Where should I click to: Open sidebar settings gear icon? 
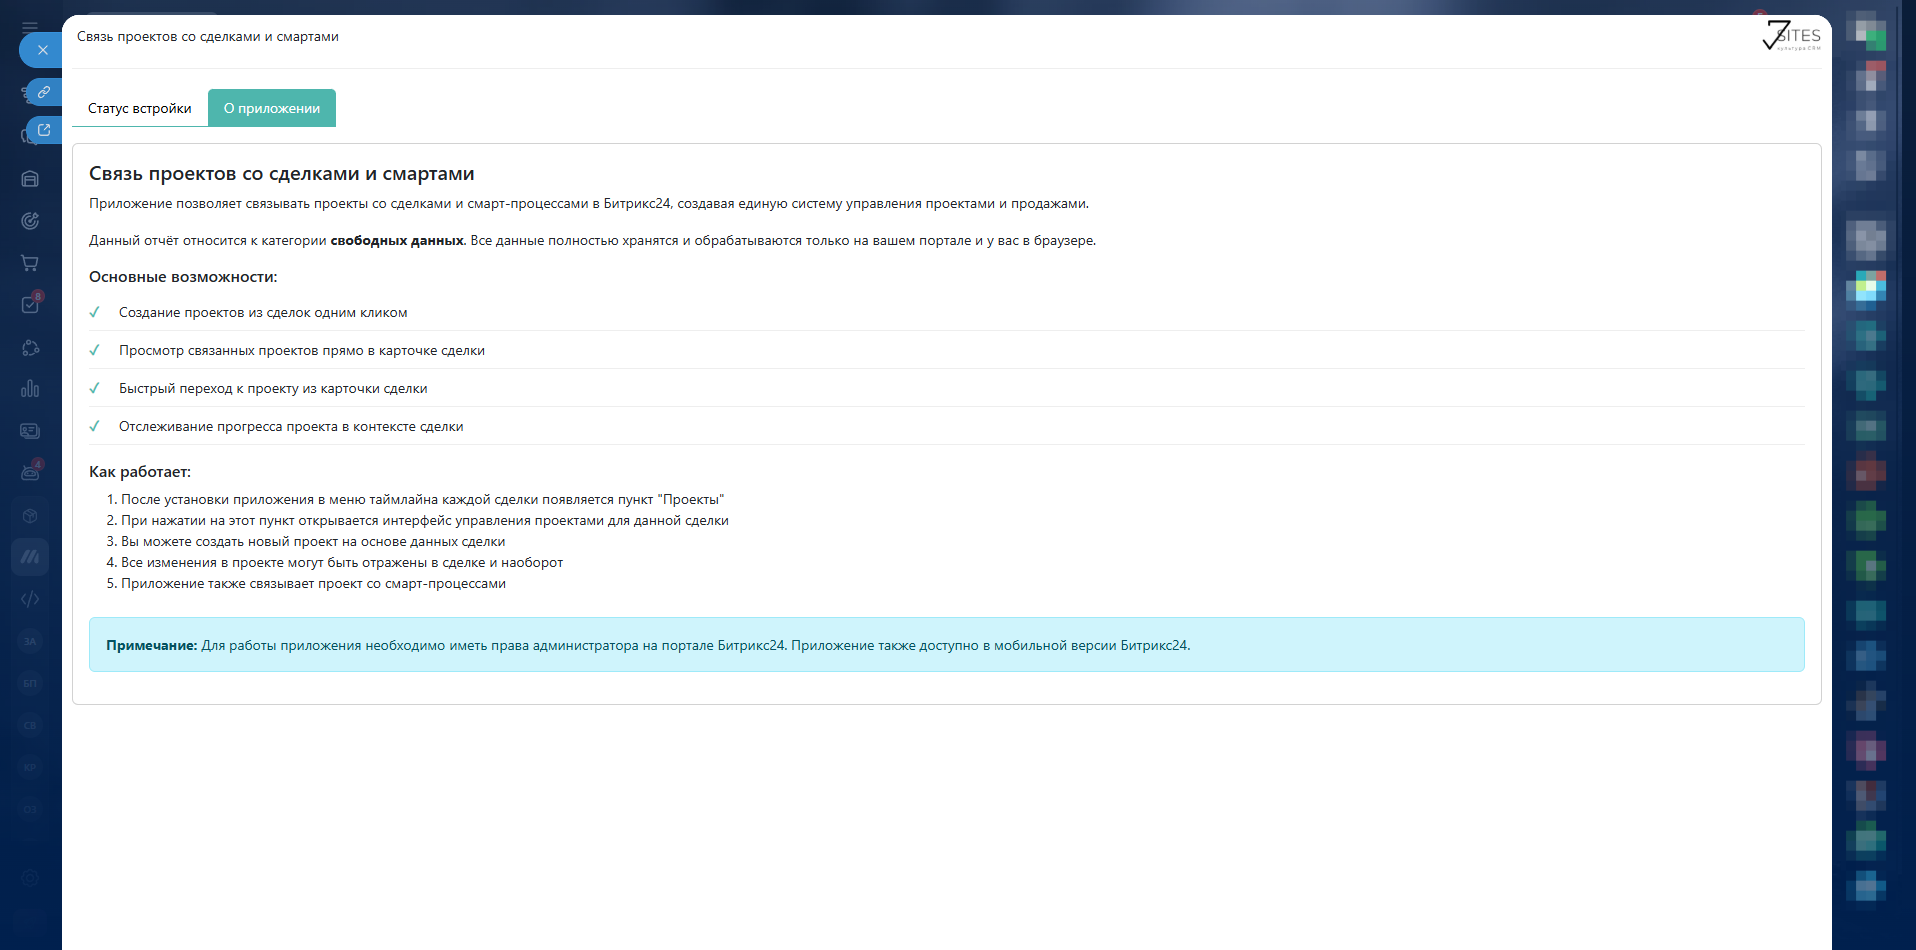[30, 878]
